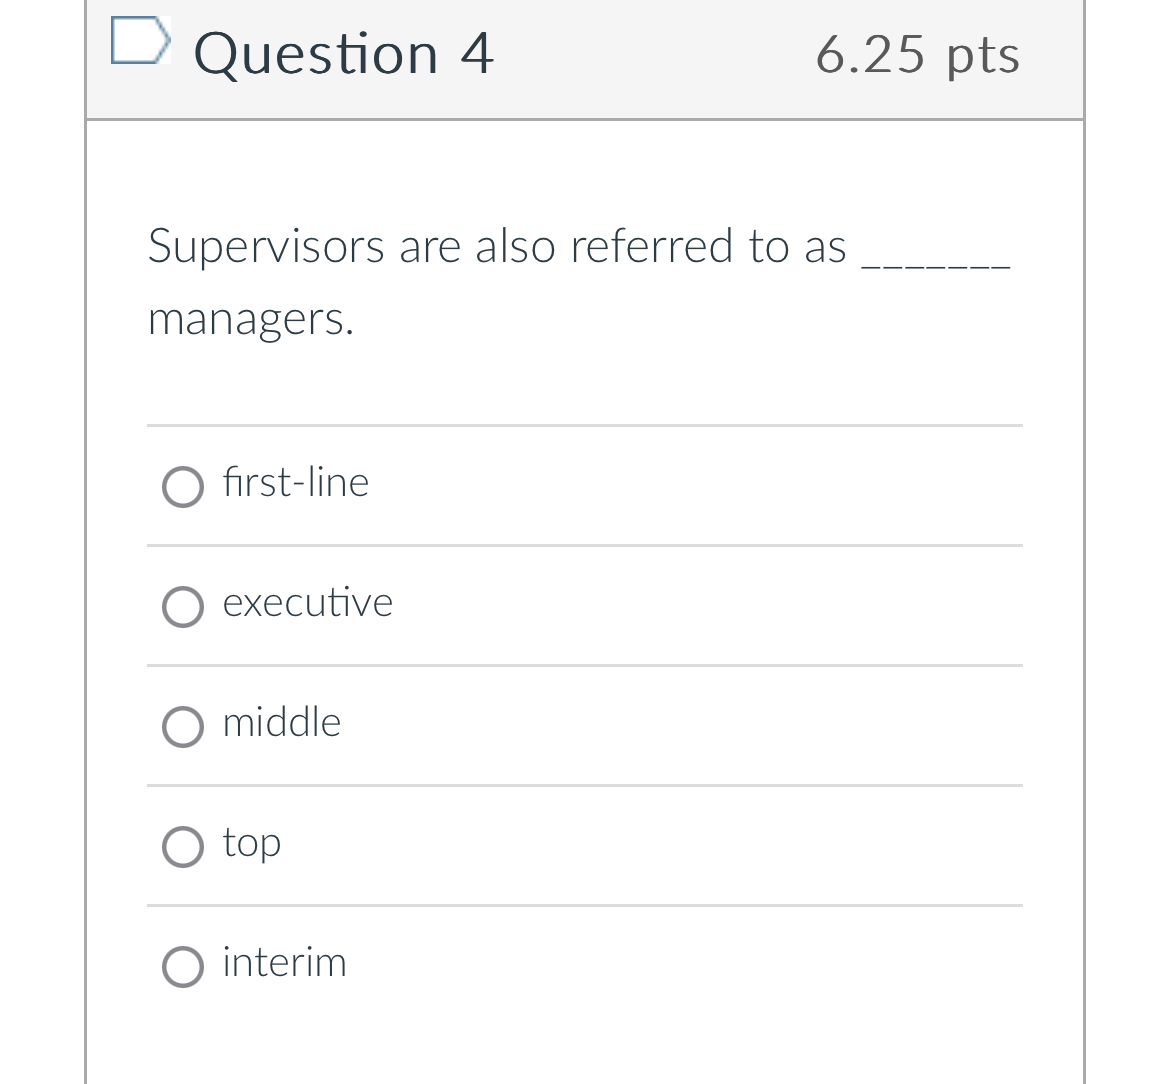Click the 6.25 pts label
Image resolution: width=1170 pixels, height=1084 pixels.
point(918,56)
